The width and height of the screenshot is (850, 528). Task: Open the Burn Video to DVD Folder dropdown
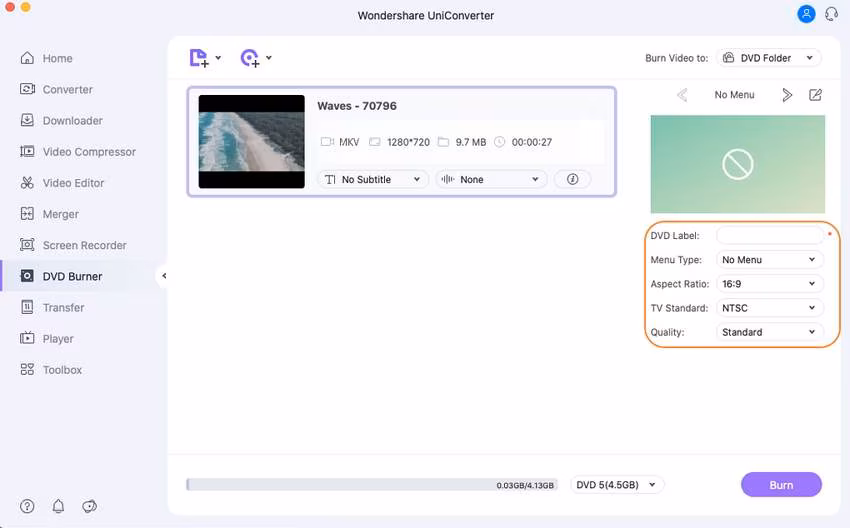point(769,58)
